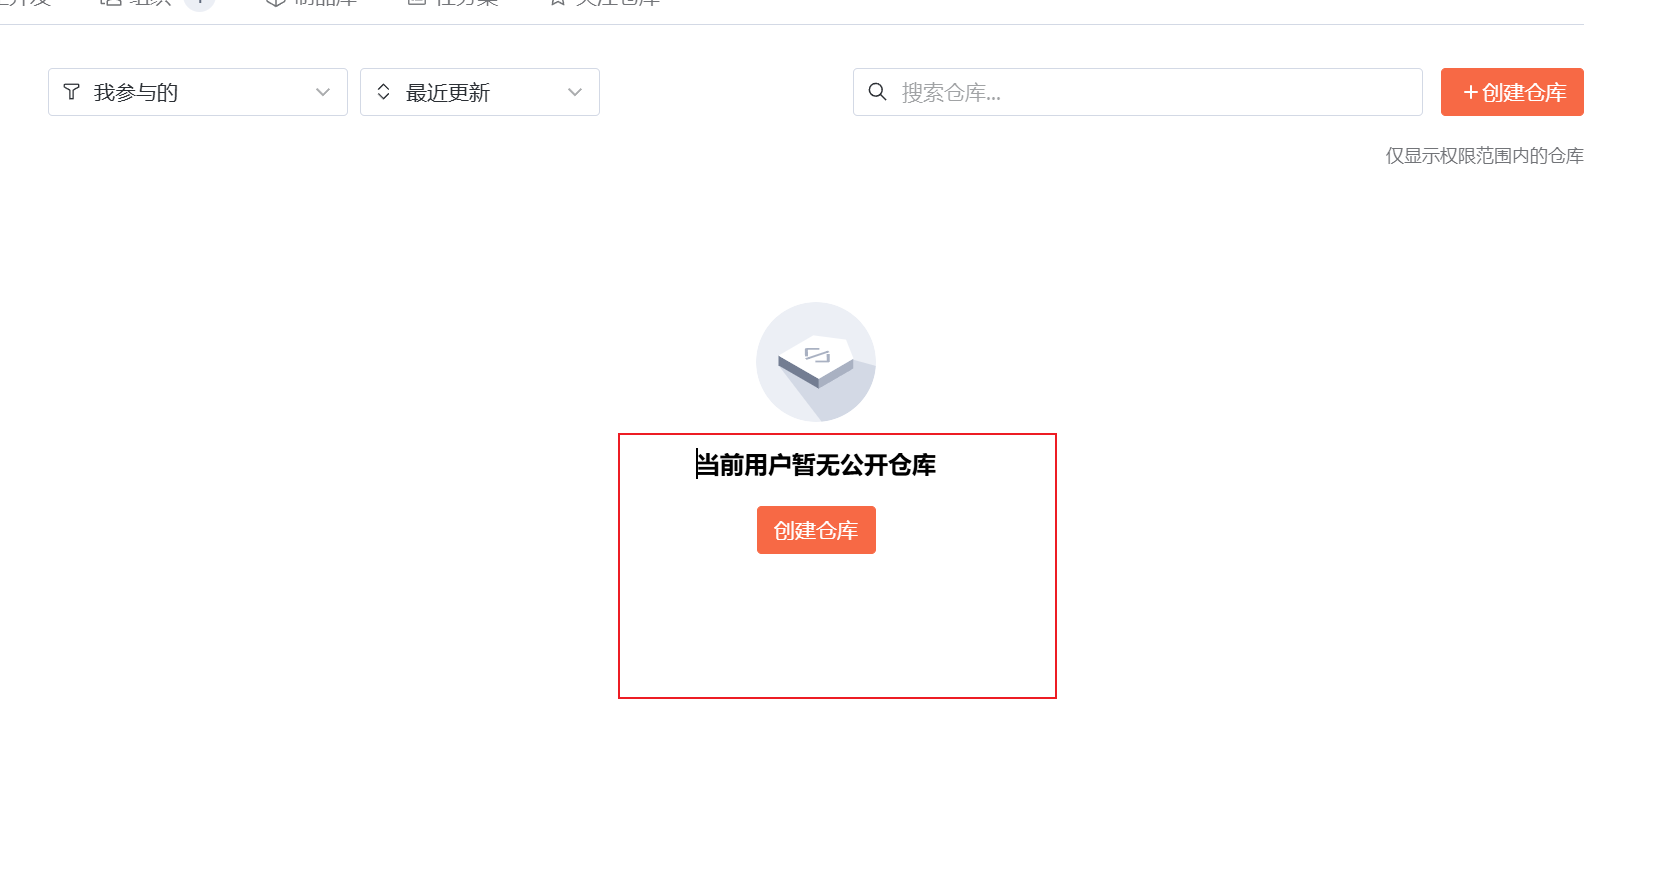Click the orange +创建仓库 button at top right
1655x872 pixels.
(x=1512, y=92)
